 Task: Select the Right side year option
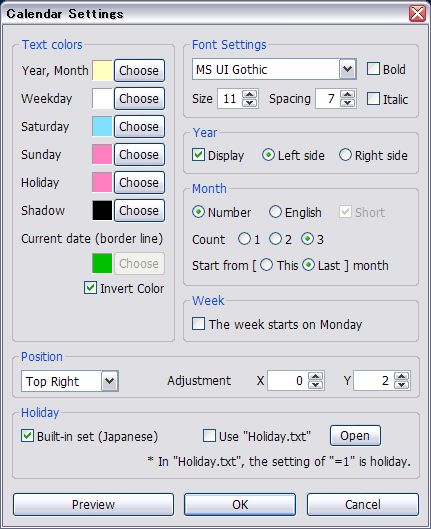tap(345, 155)
